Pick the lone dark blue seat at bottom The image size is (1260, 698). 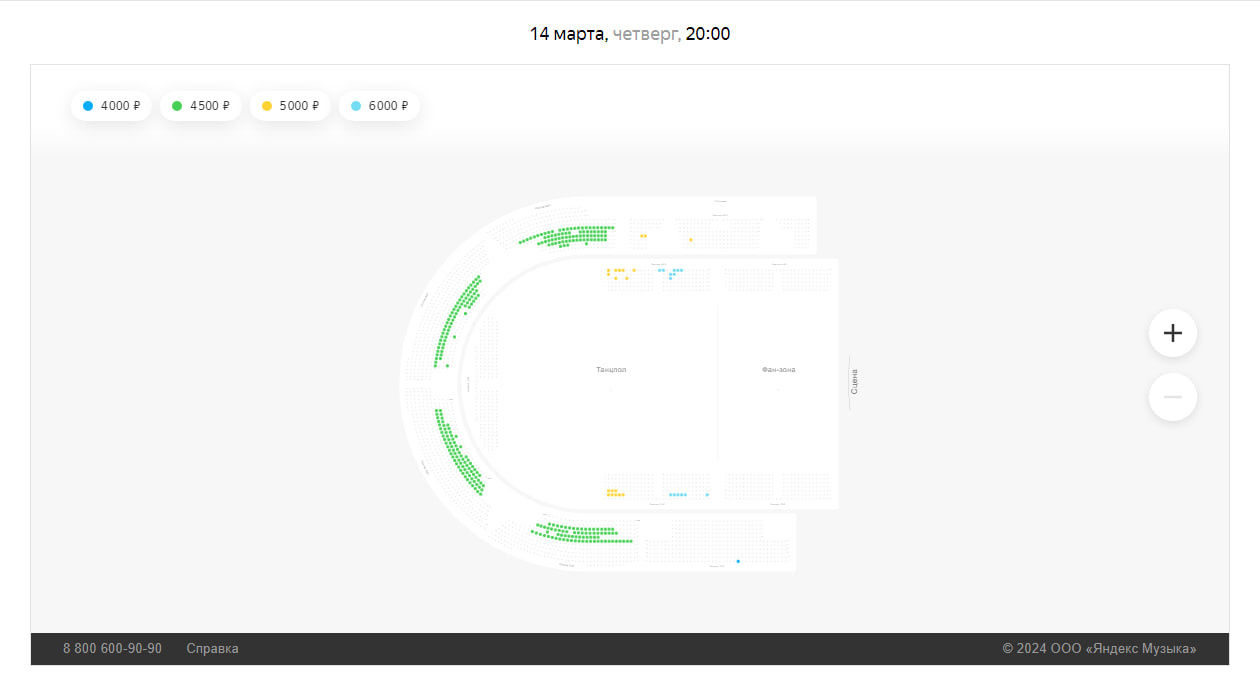[x=738, y=562]
